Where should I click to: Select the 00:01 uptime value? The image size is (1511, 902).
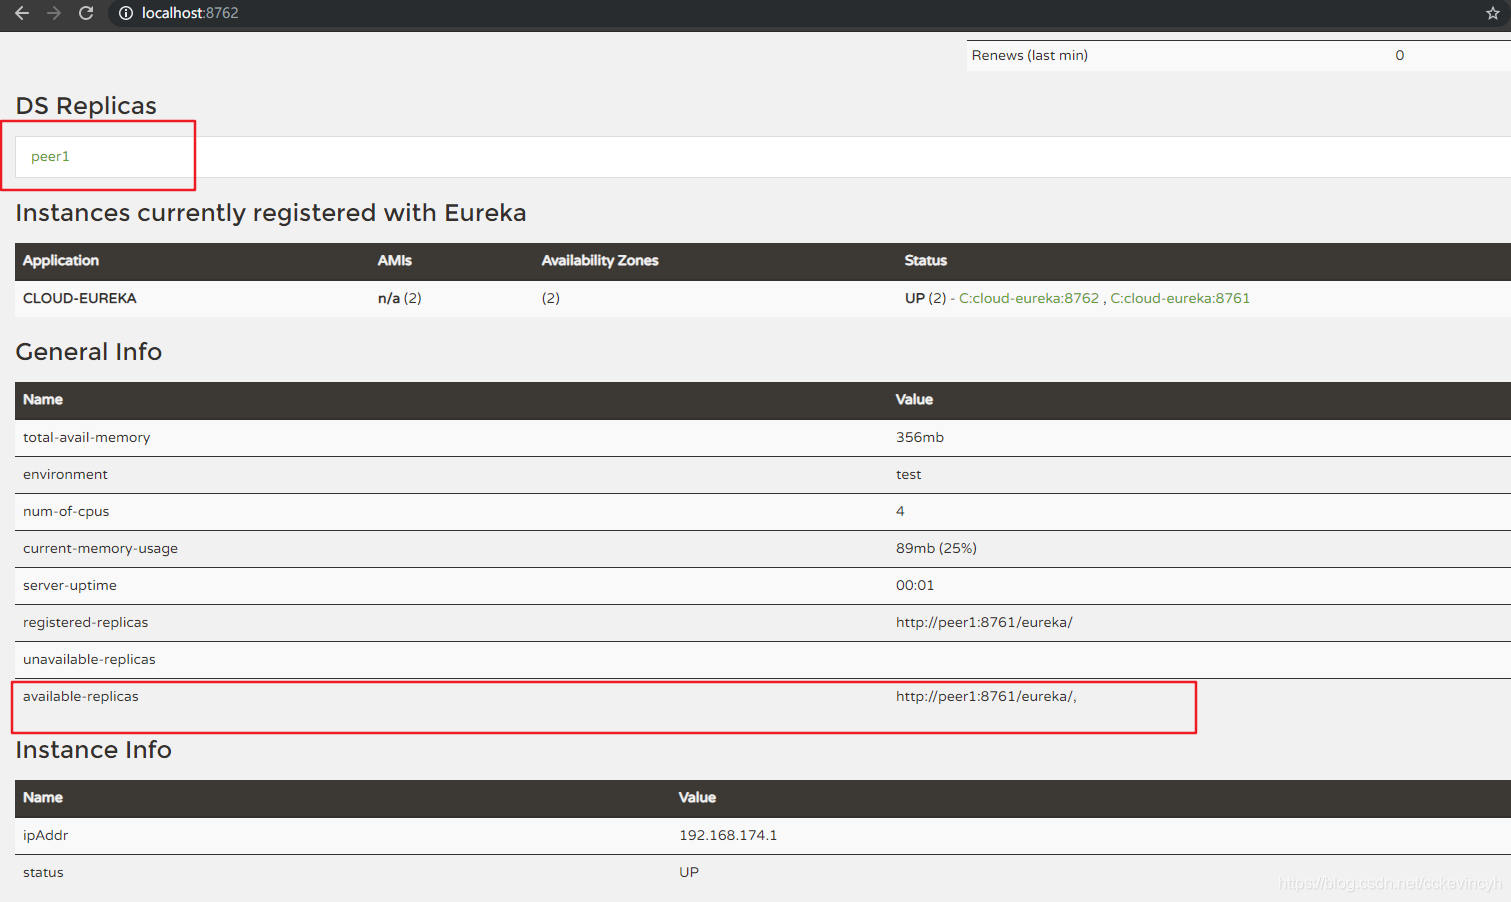(915, 585)
